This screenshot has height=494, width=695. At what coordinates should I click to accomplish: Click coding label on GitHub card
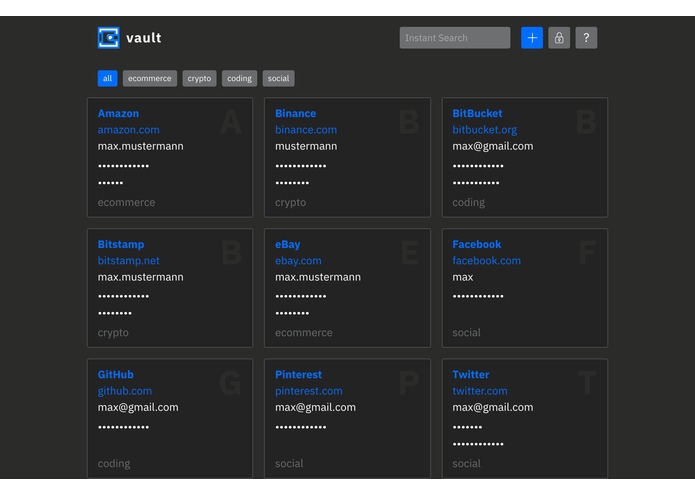[x=114, y=464]
